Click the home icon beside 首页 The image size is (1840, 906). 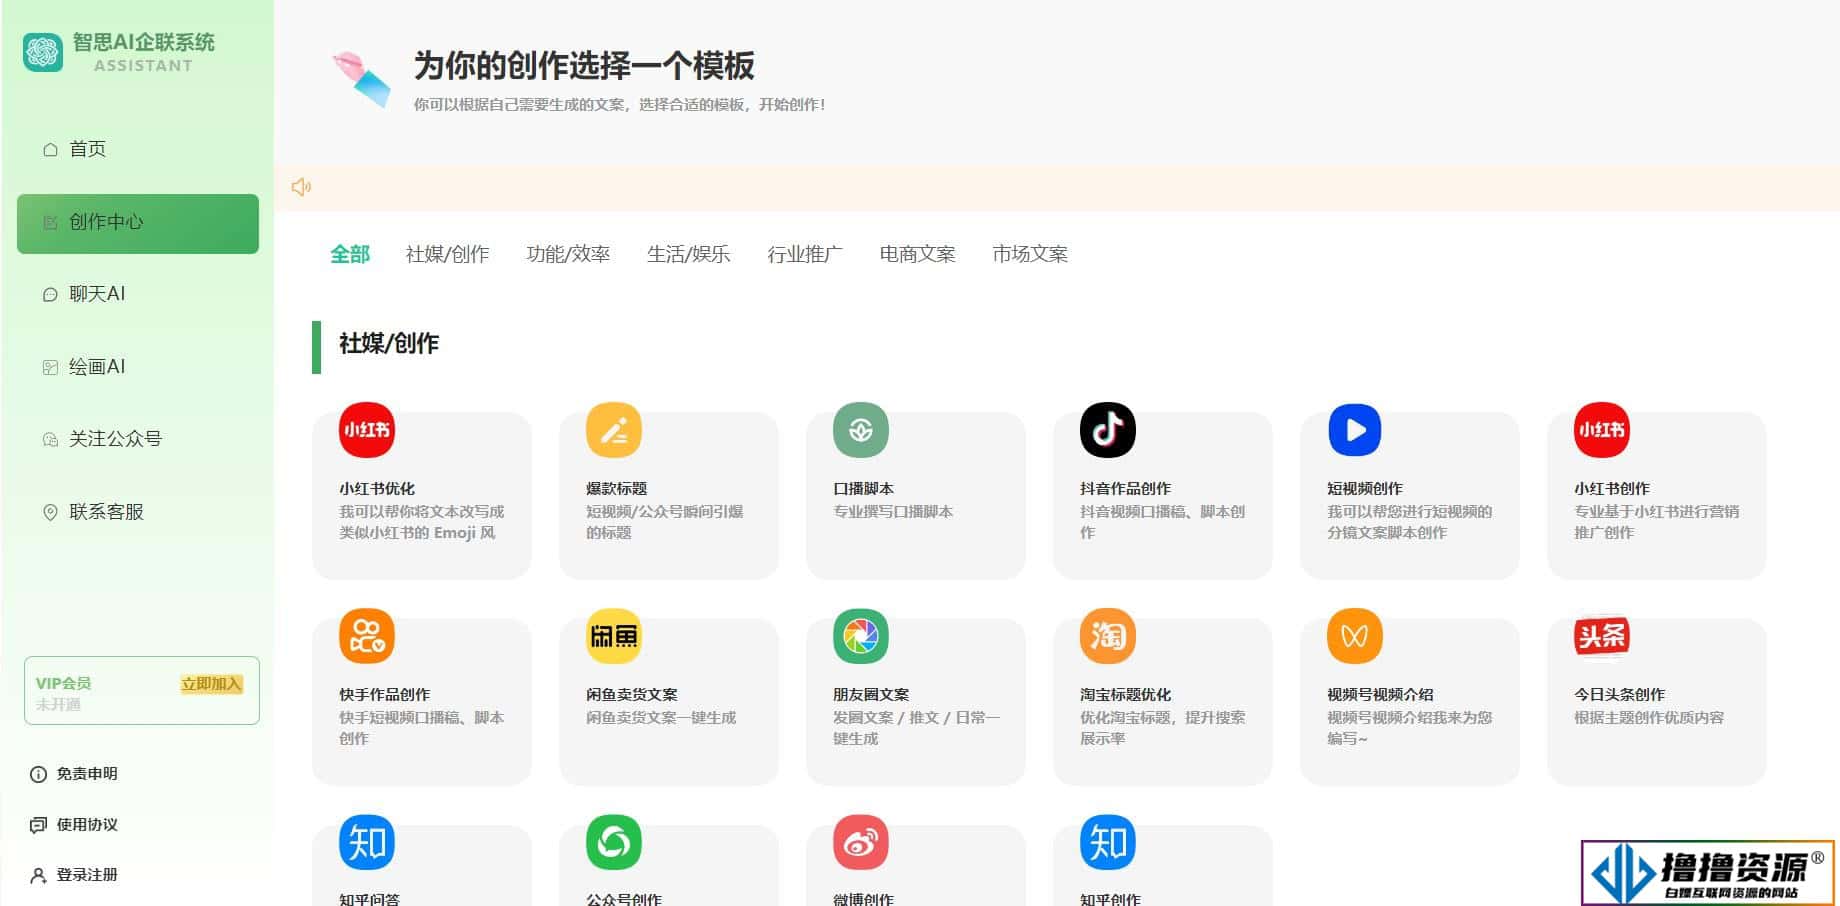pyautogui.click(x=50, y=149)
